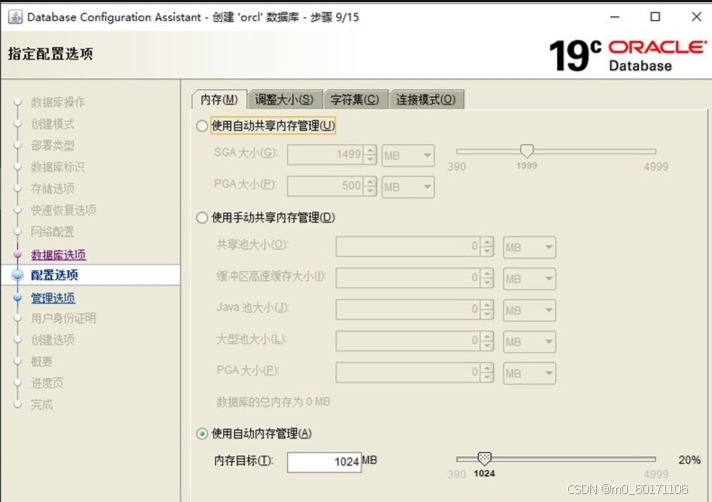Select automatic shared memory management radio
Viewport: 712px width, 502px height.
click(202, 126)
